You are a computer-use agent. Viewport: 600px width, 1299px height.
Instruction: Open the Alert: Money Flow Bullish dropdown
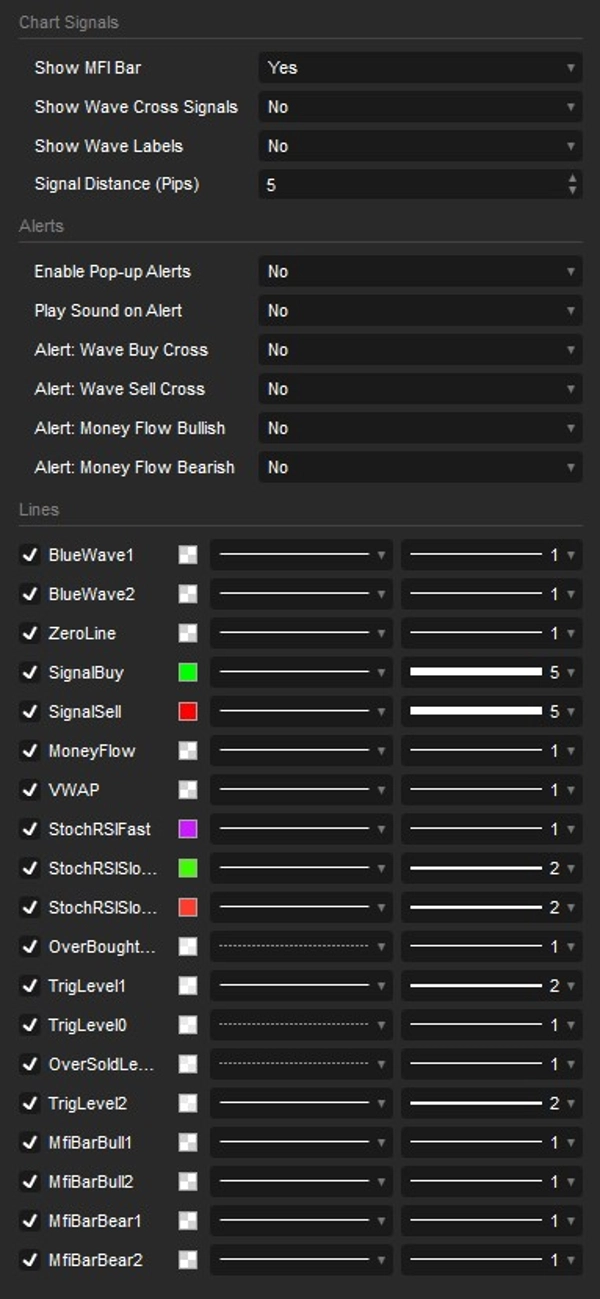(420, 428)
